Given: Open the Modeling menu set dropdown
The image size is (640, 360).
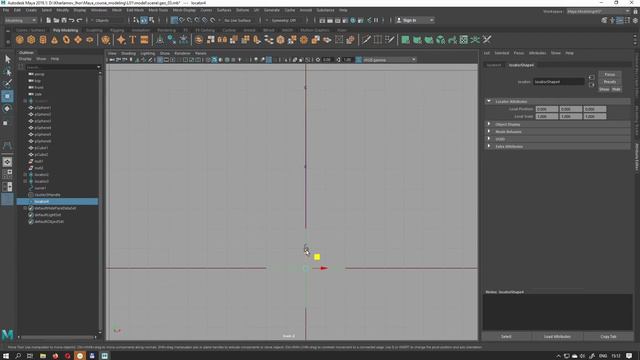Looking at the screenshot, I should [20, 20].
